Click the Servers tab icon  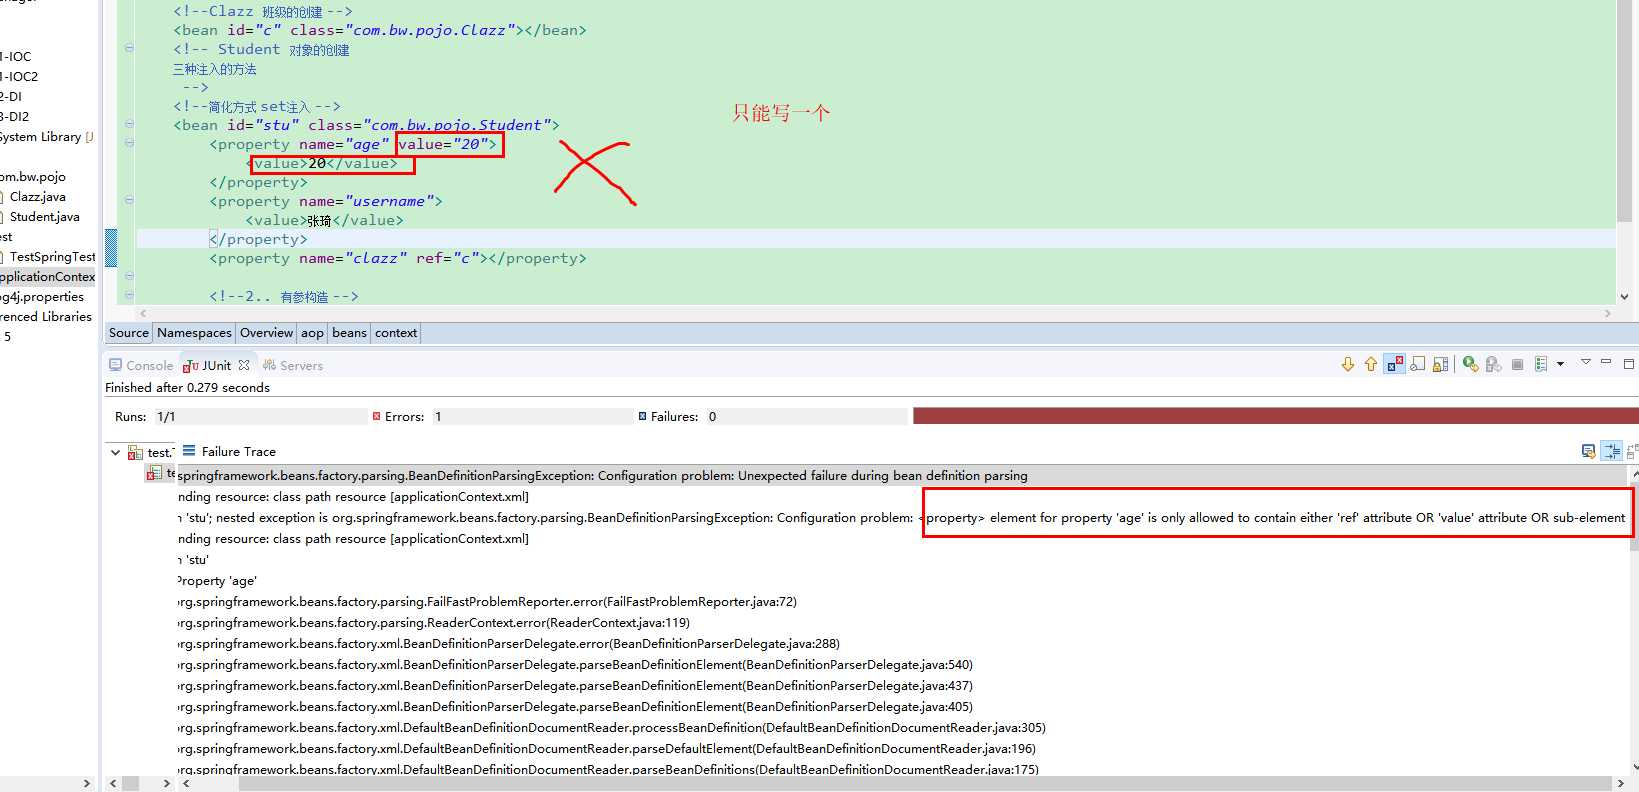[269, 365]
